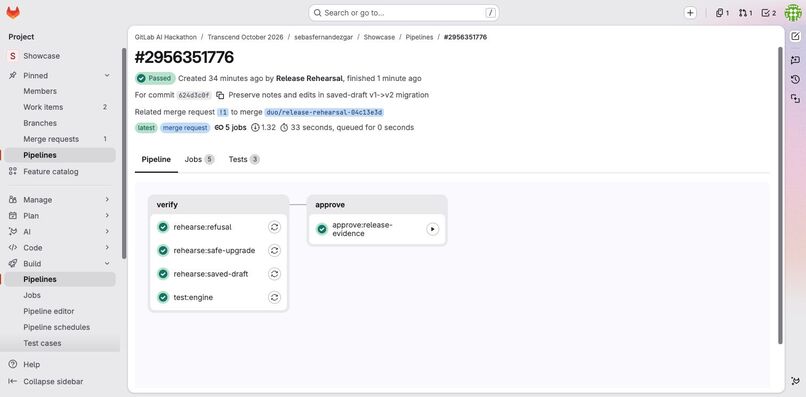This screenshot has width=806, height=397.
Task: Collapse the pinned section chevron
Action: pos(107,76)
